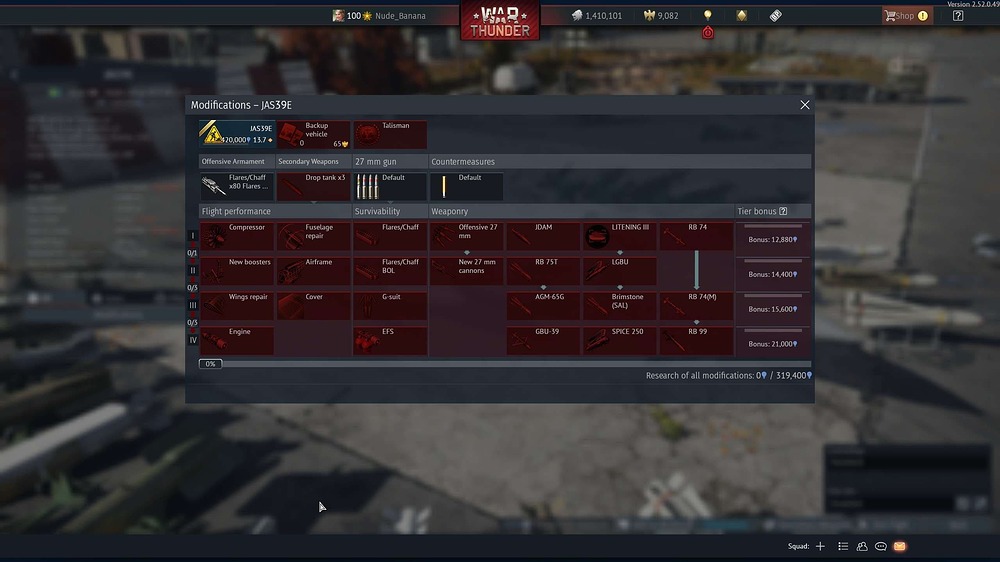Viewport: 1000px width, 562px height.
Task: Open Countermeasures Default selector
Action: [x=466, y=187]
